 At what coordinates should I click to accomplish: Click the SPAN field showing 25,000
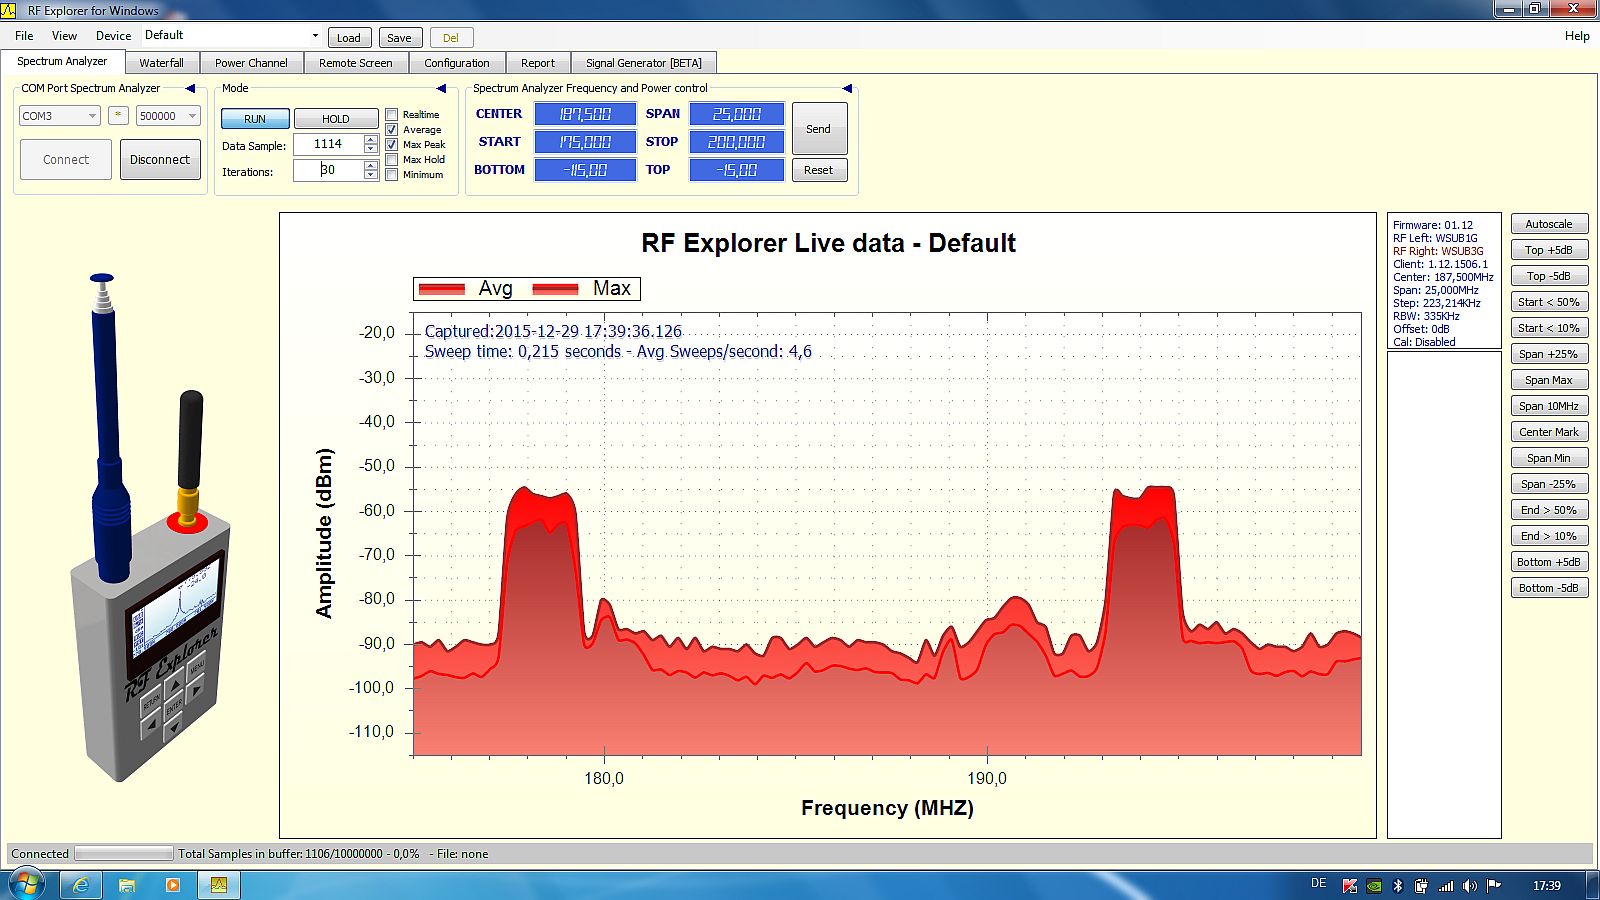[x=737, y=114]
